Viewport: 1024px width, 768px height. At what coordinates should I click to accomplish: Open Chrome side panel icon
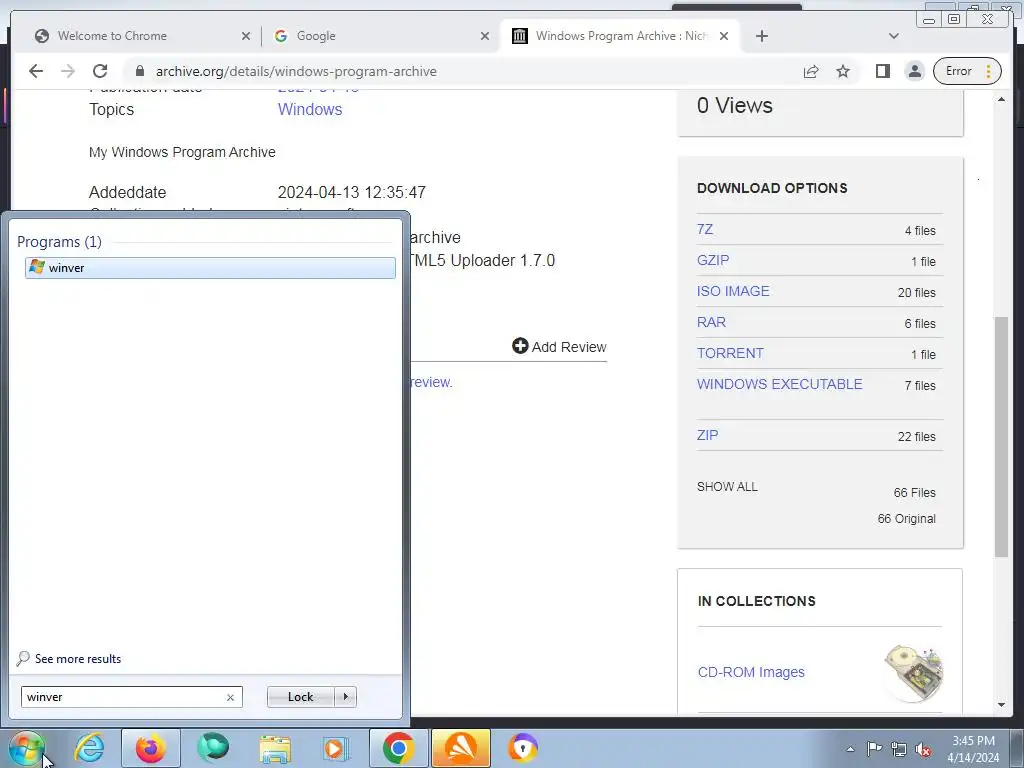coord(883,71)
